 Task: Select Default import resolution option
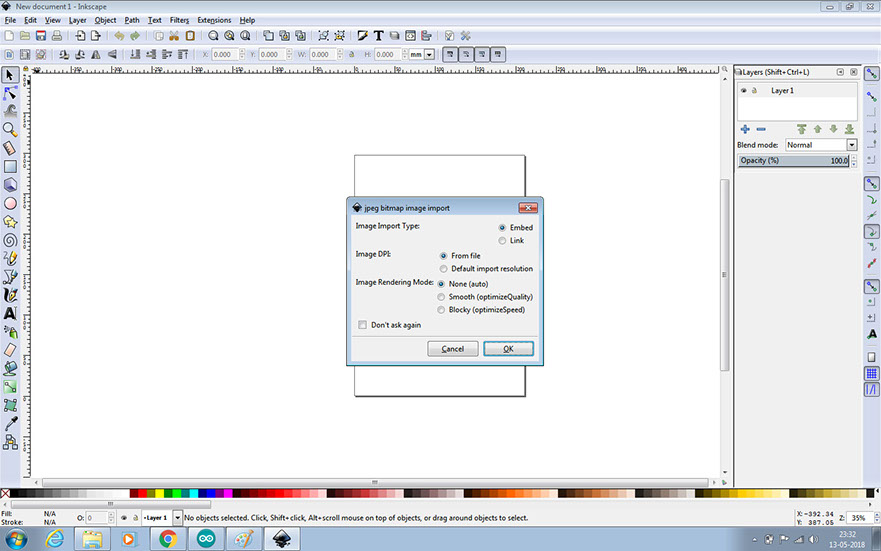(x=443, y=268)
